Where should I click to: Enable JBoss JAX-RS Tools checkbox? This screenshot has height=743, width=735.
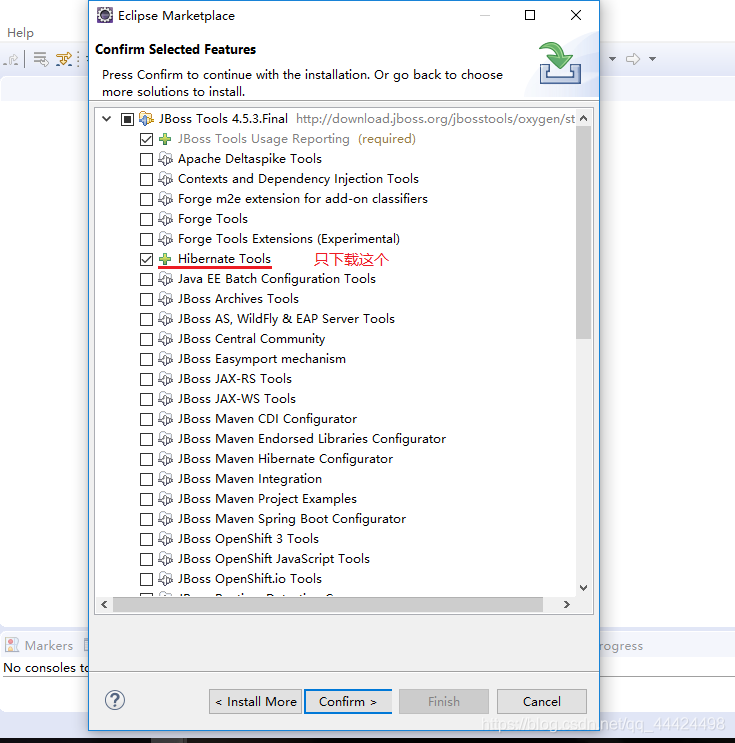click(146, 379)
